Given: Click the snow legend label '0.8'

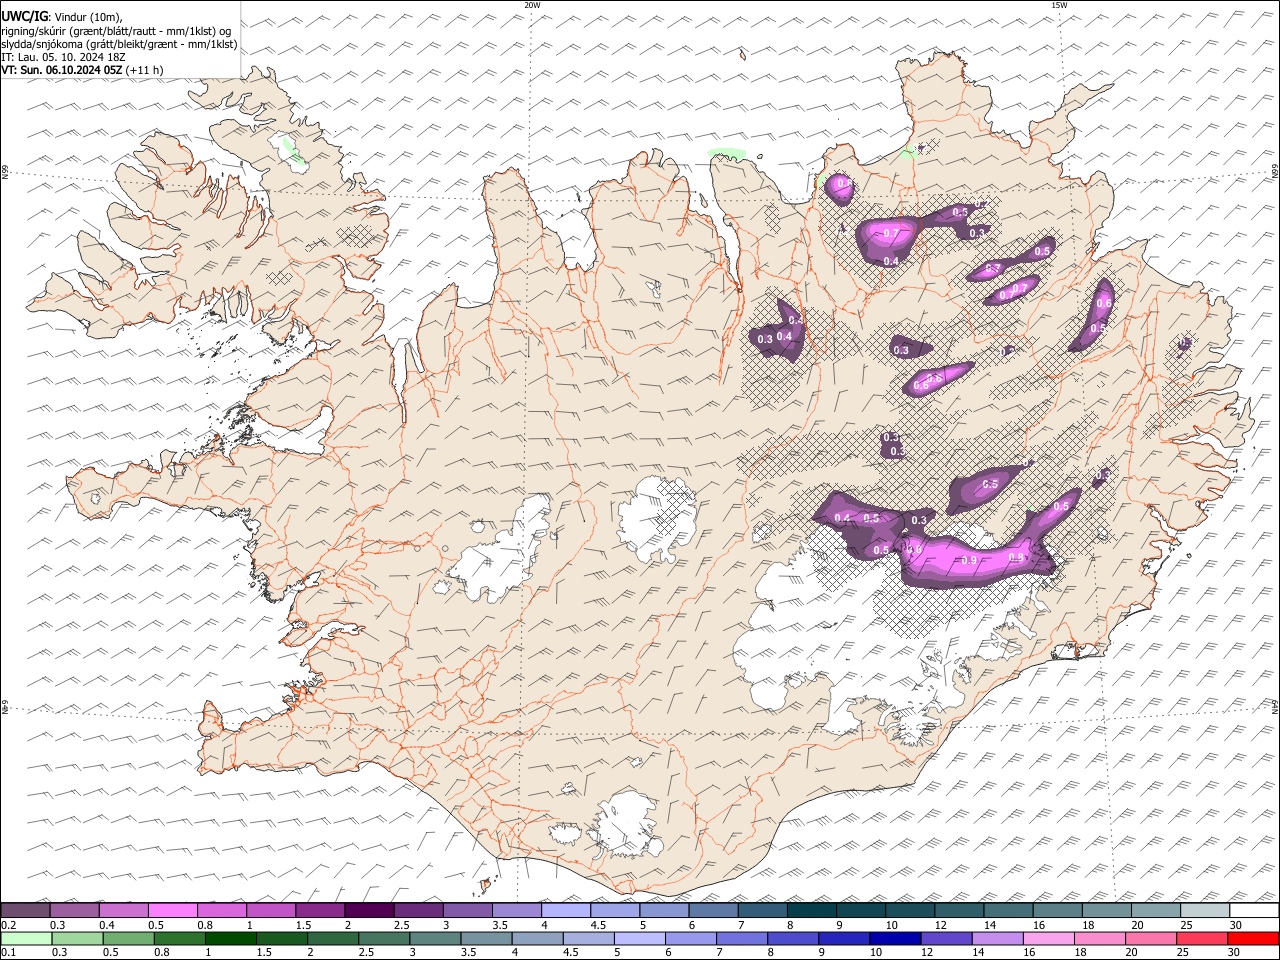Looking at the screenshot, I should (x=205, y=925).
